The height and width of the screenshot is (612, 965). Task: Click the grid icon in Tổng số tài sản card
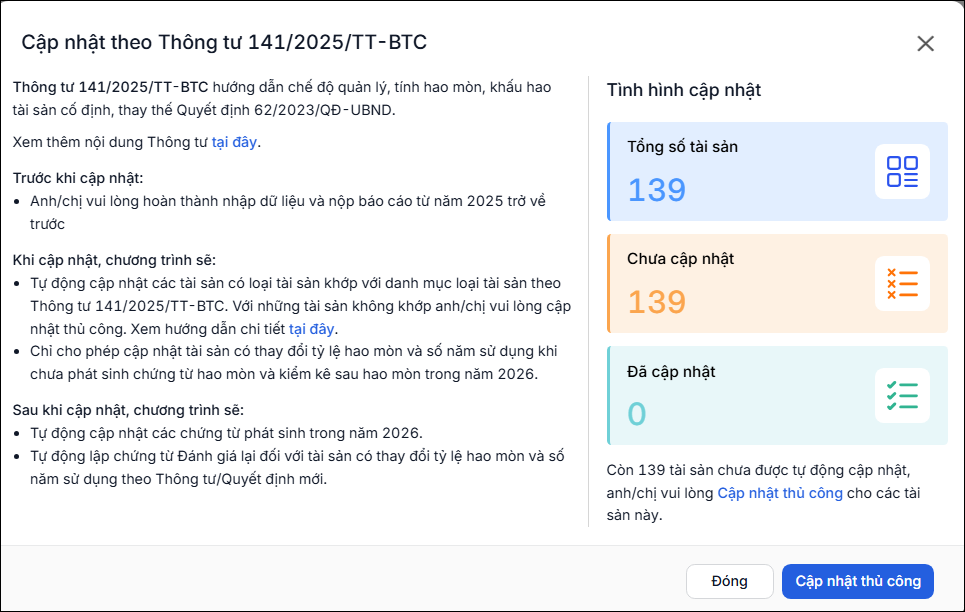pyautogui.click(x=902, y=171)
